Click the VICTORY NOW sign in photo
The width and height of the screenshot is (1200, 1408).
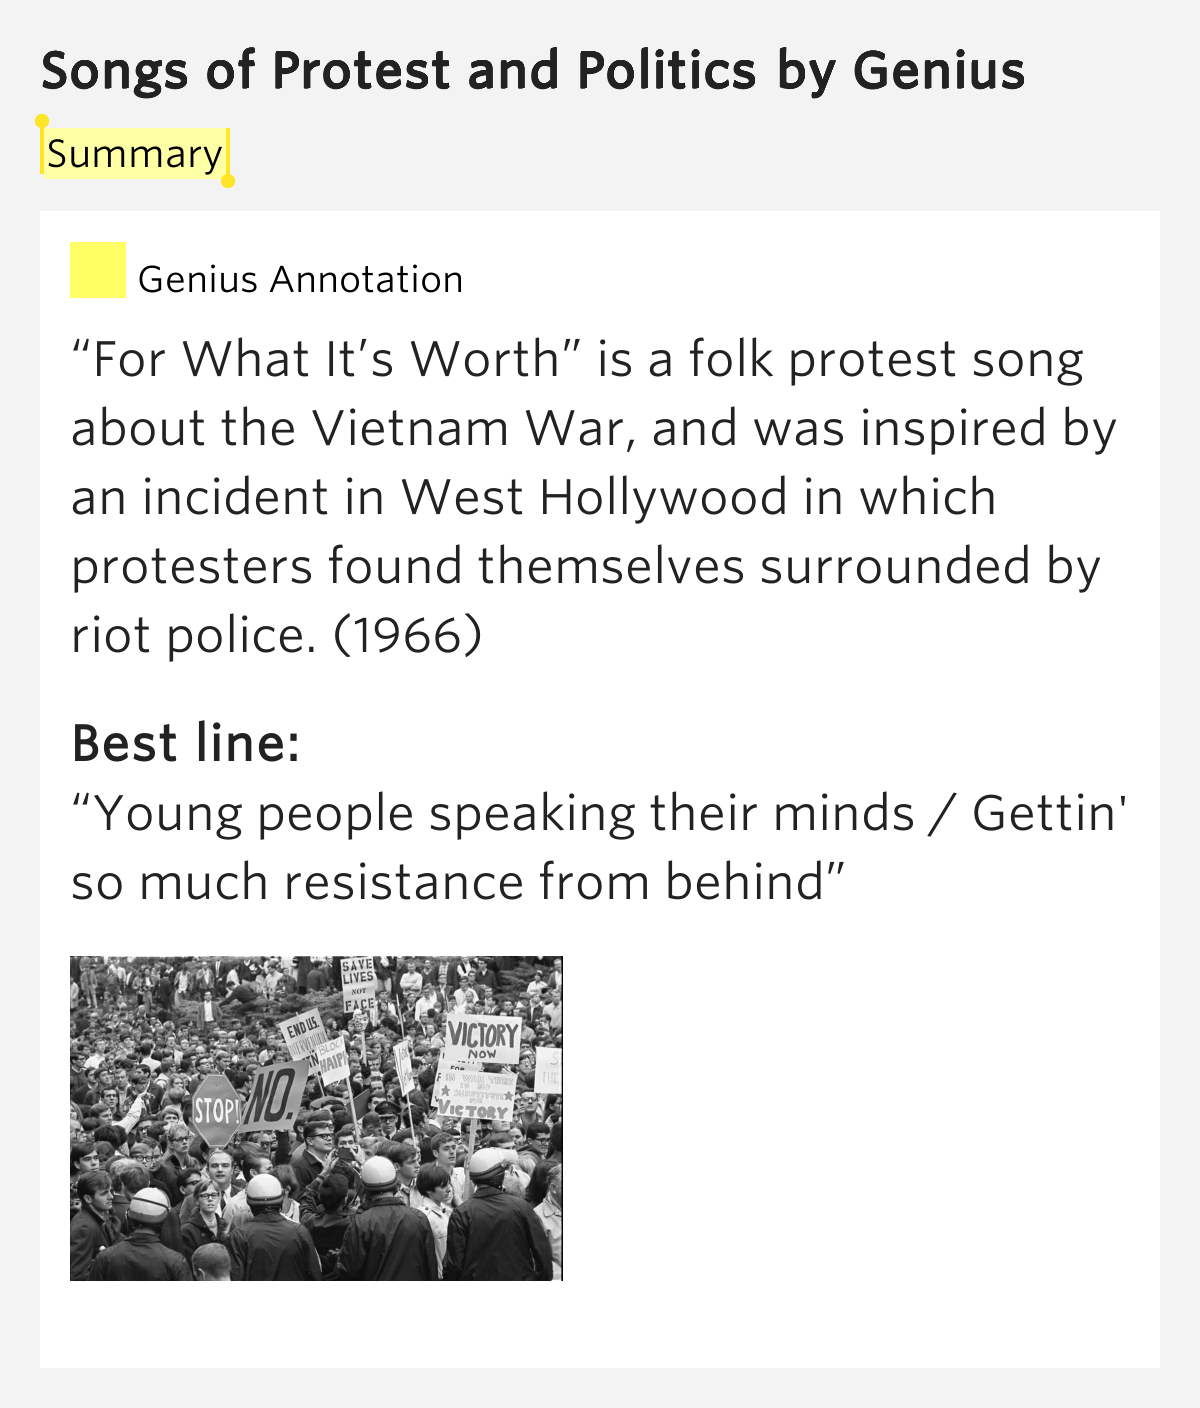click(x=483, y=1040)
